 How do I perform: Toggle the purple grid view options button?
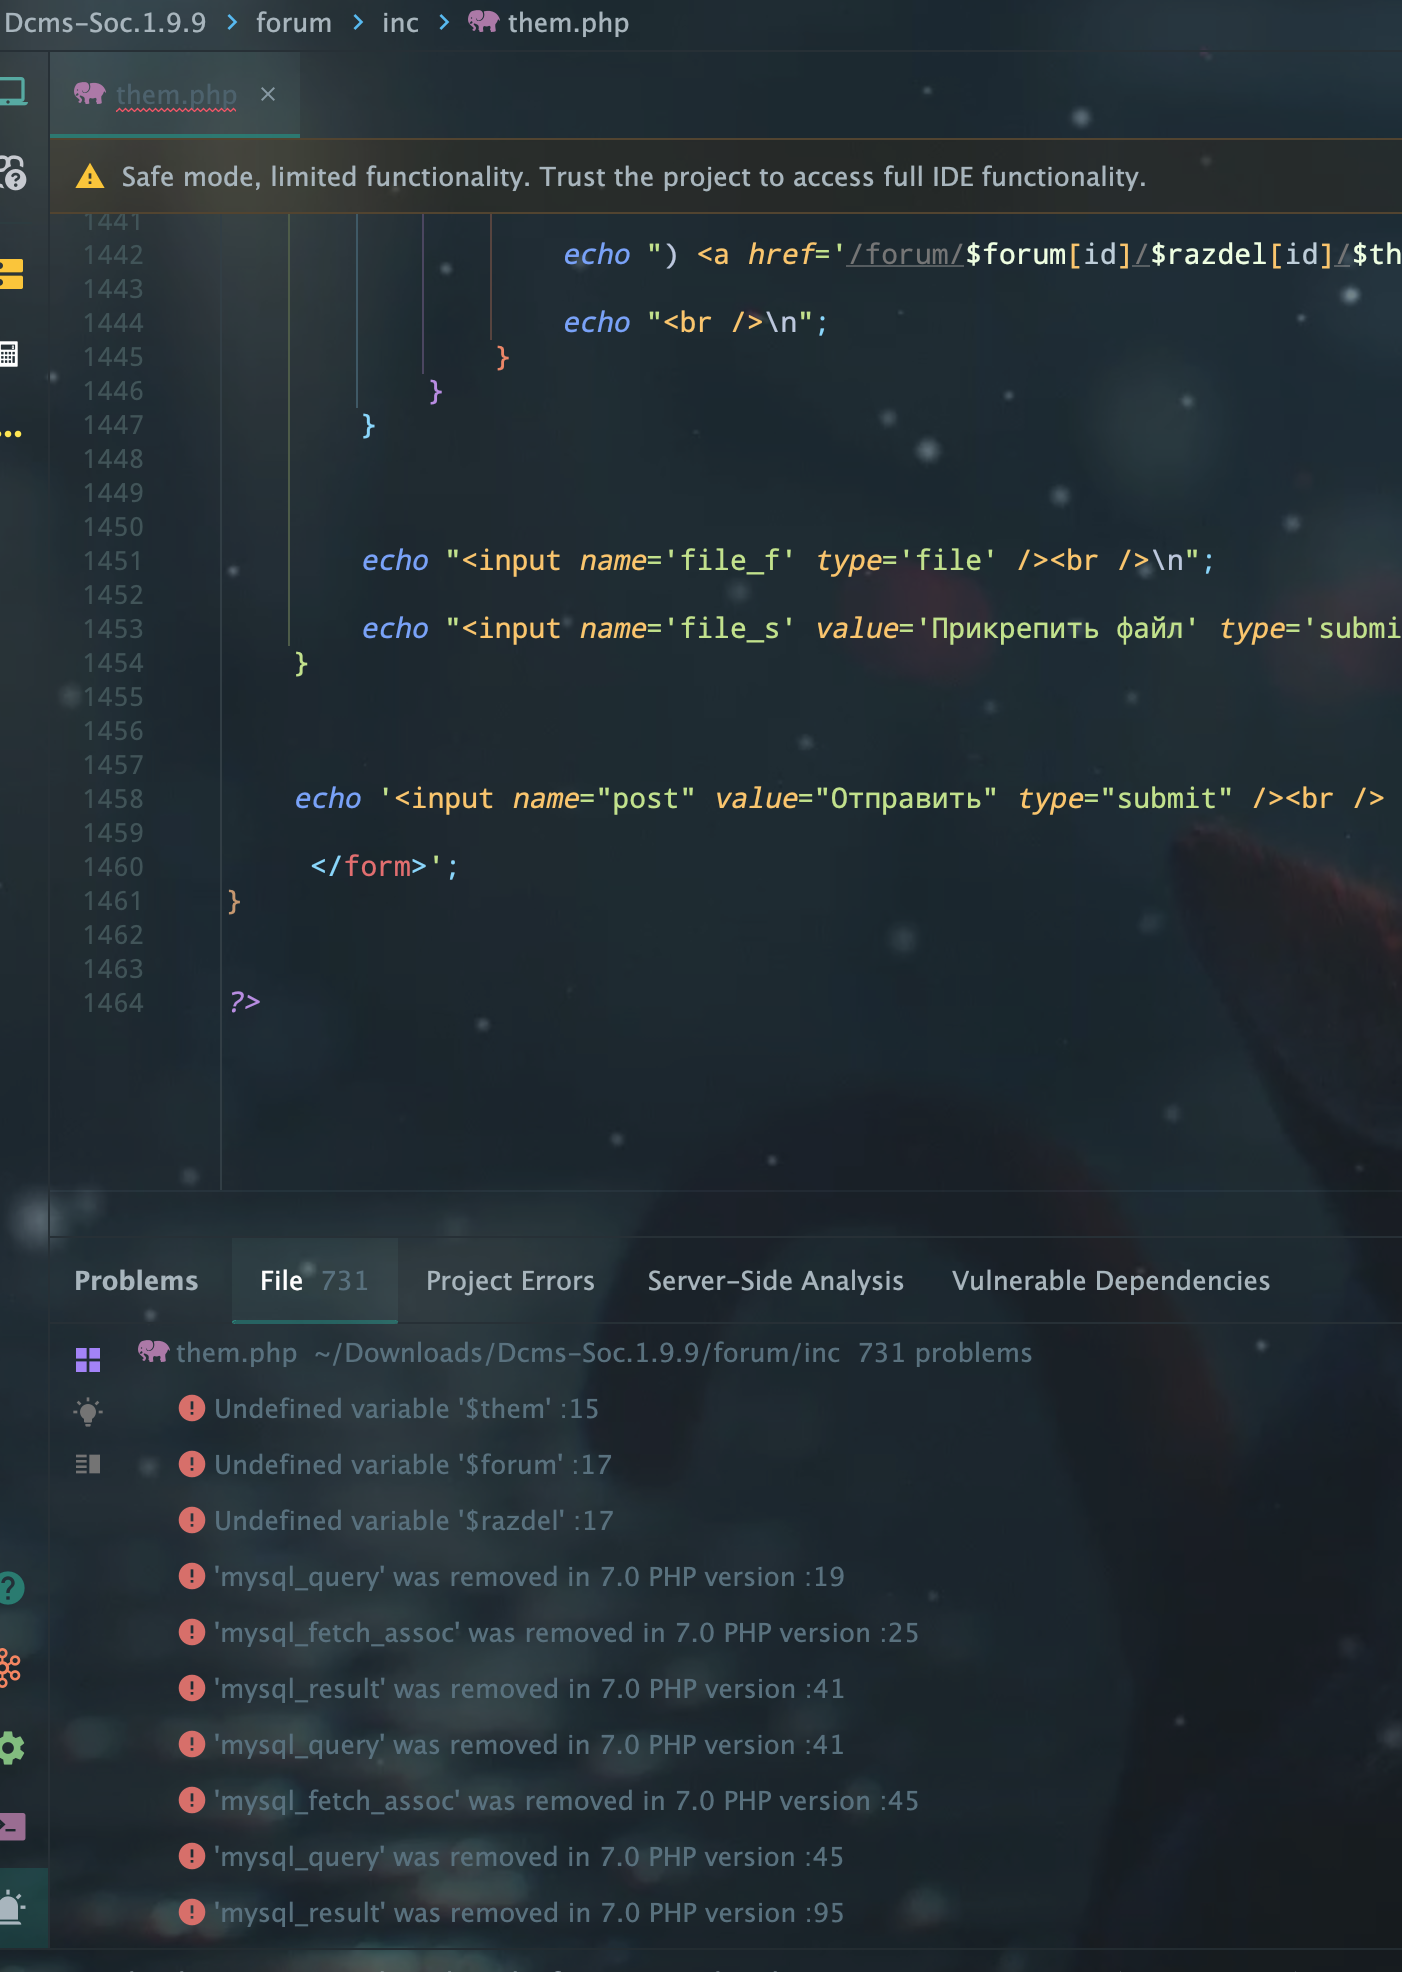tap(88, 1359)
